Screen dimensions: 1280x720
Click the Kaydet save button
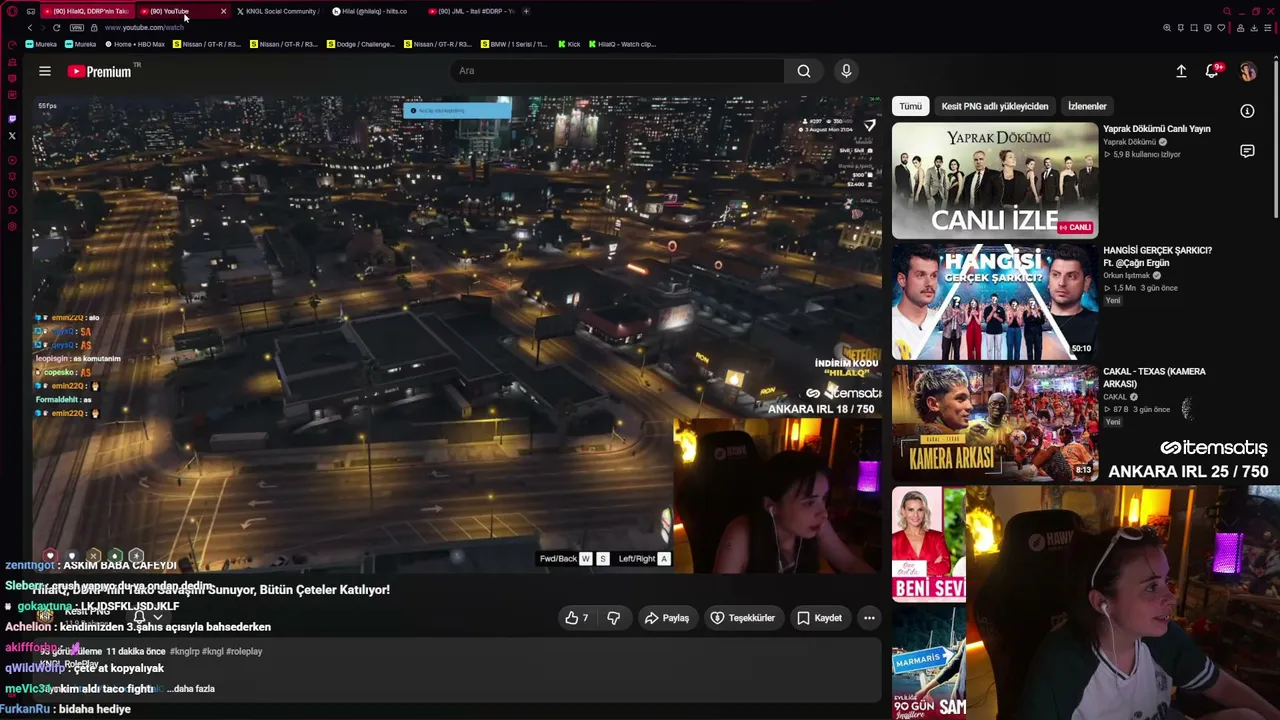pos(819,618)
